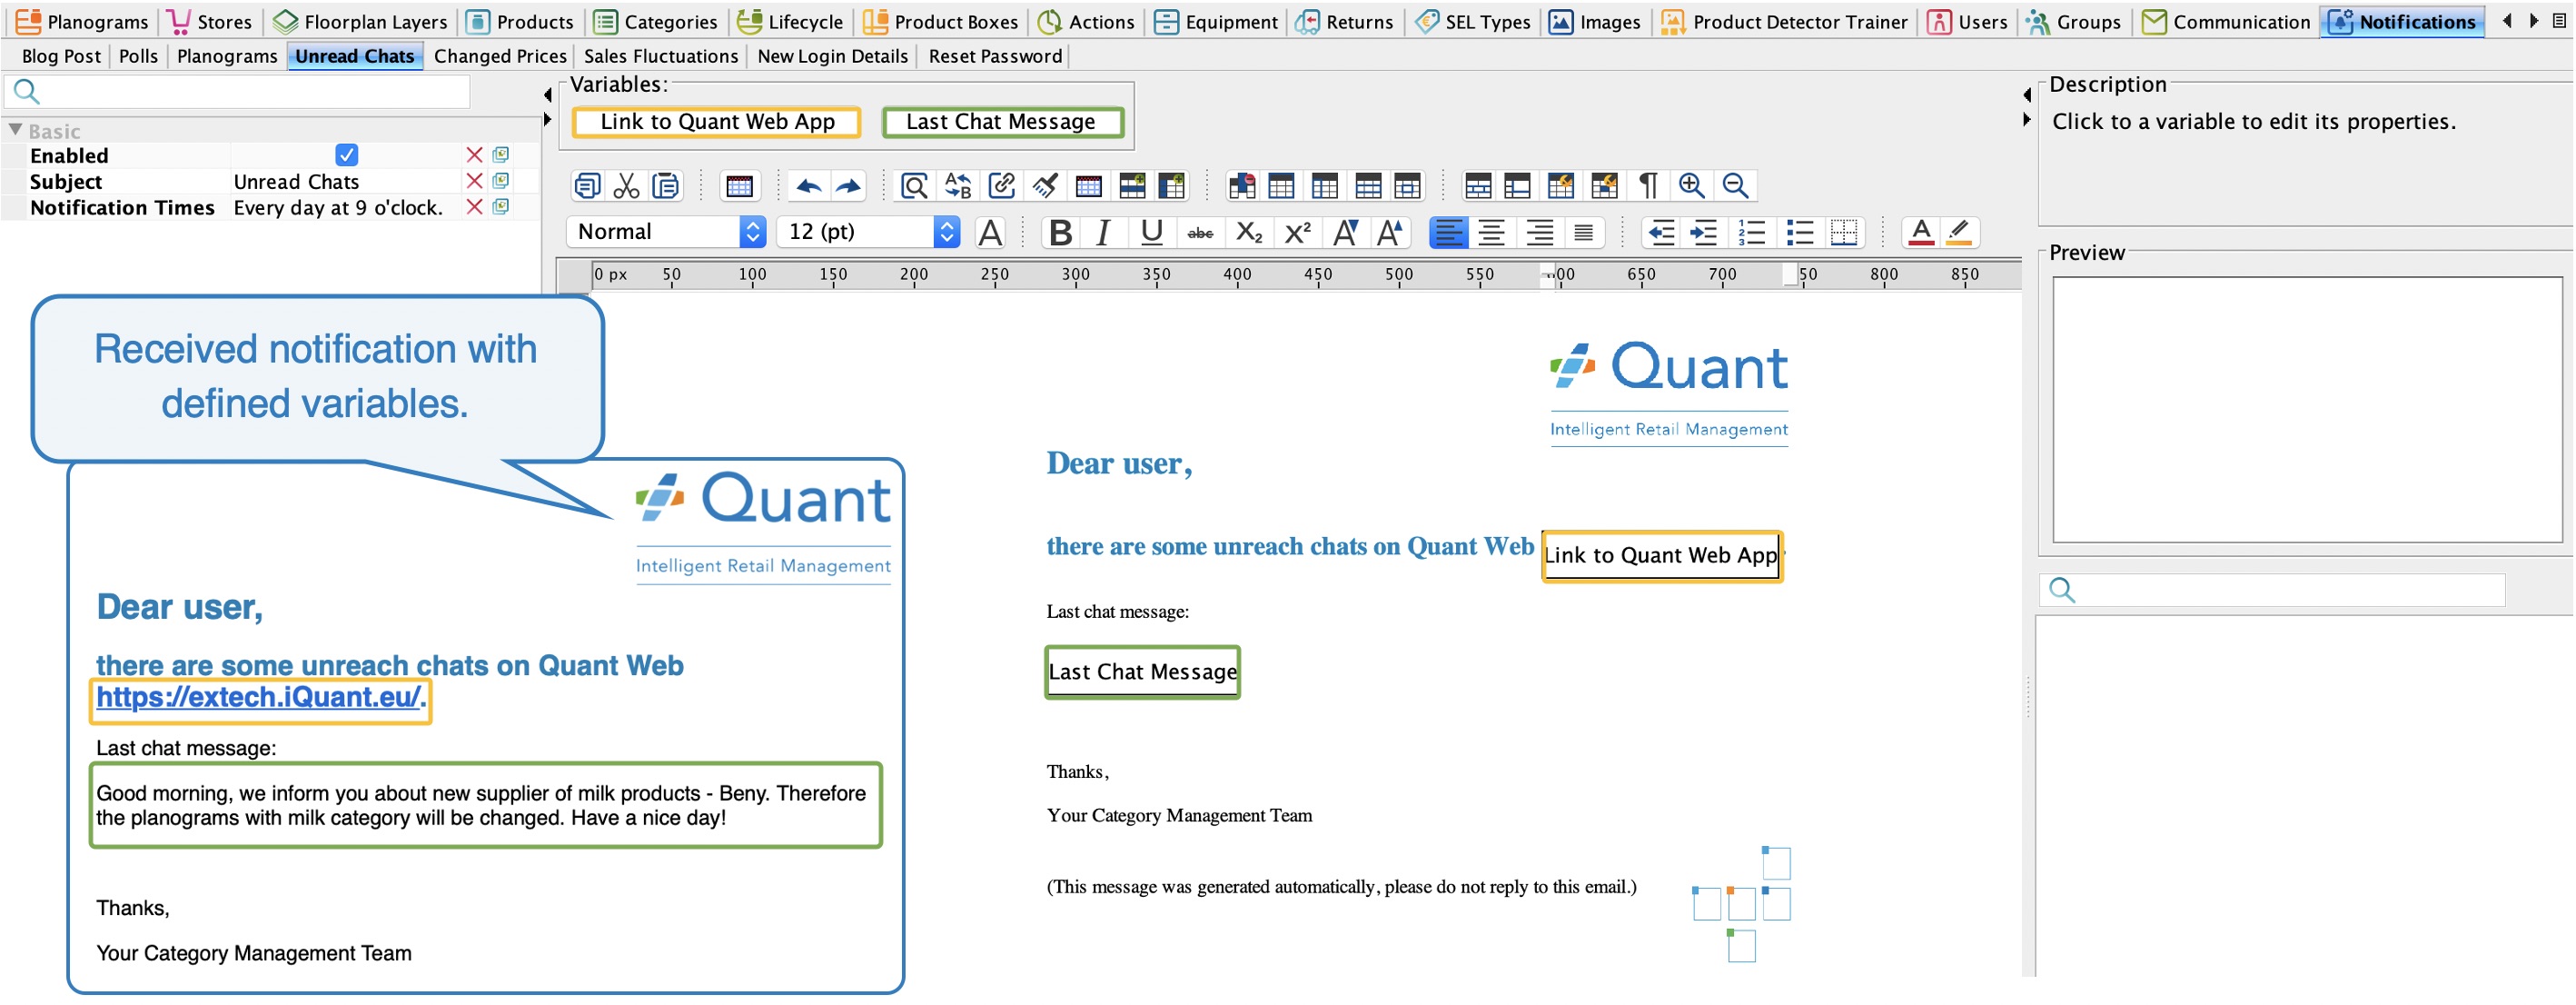
Task: Open the 12 (pt) font size dropdown
Action: pyautogui.click(x=868, y=232)
